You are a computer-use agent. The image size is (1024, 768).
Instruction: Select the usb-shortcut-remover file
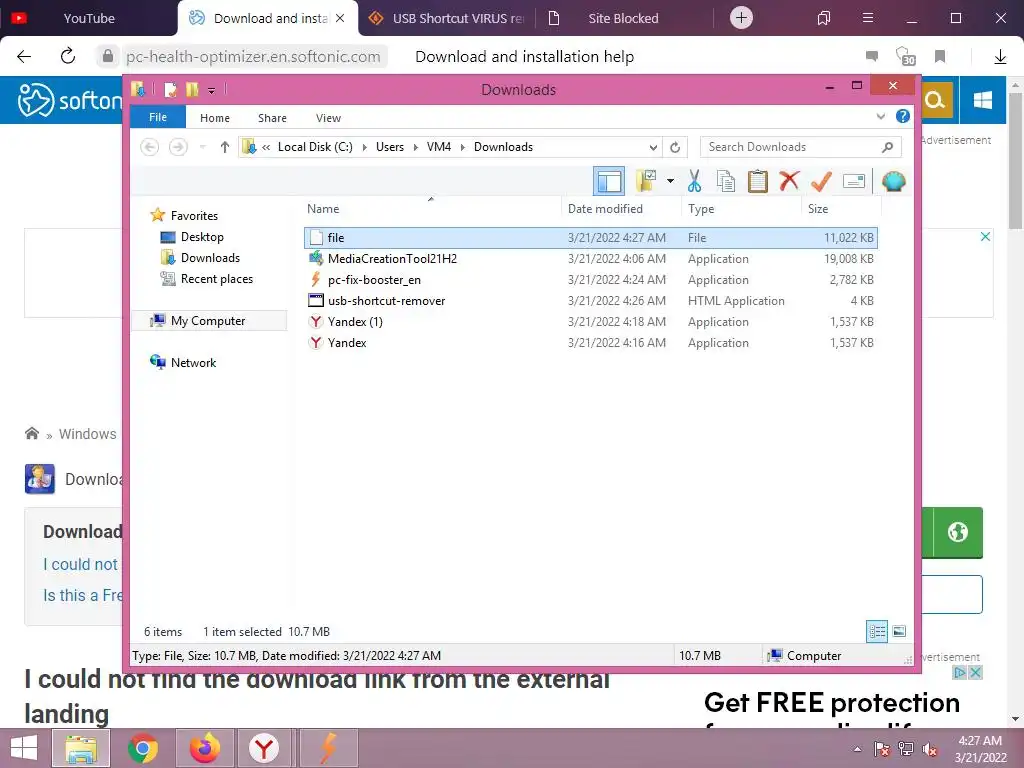(591, 300)
